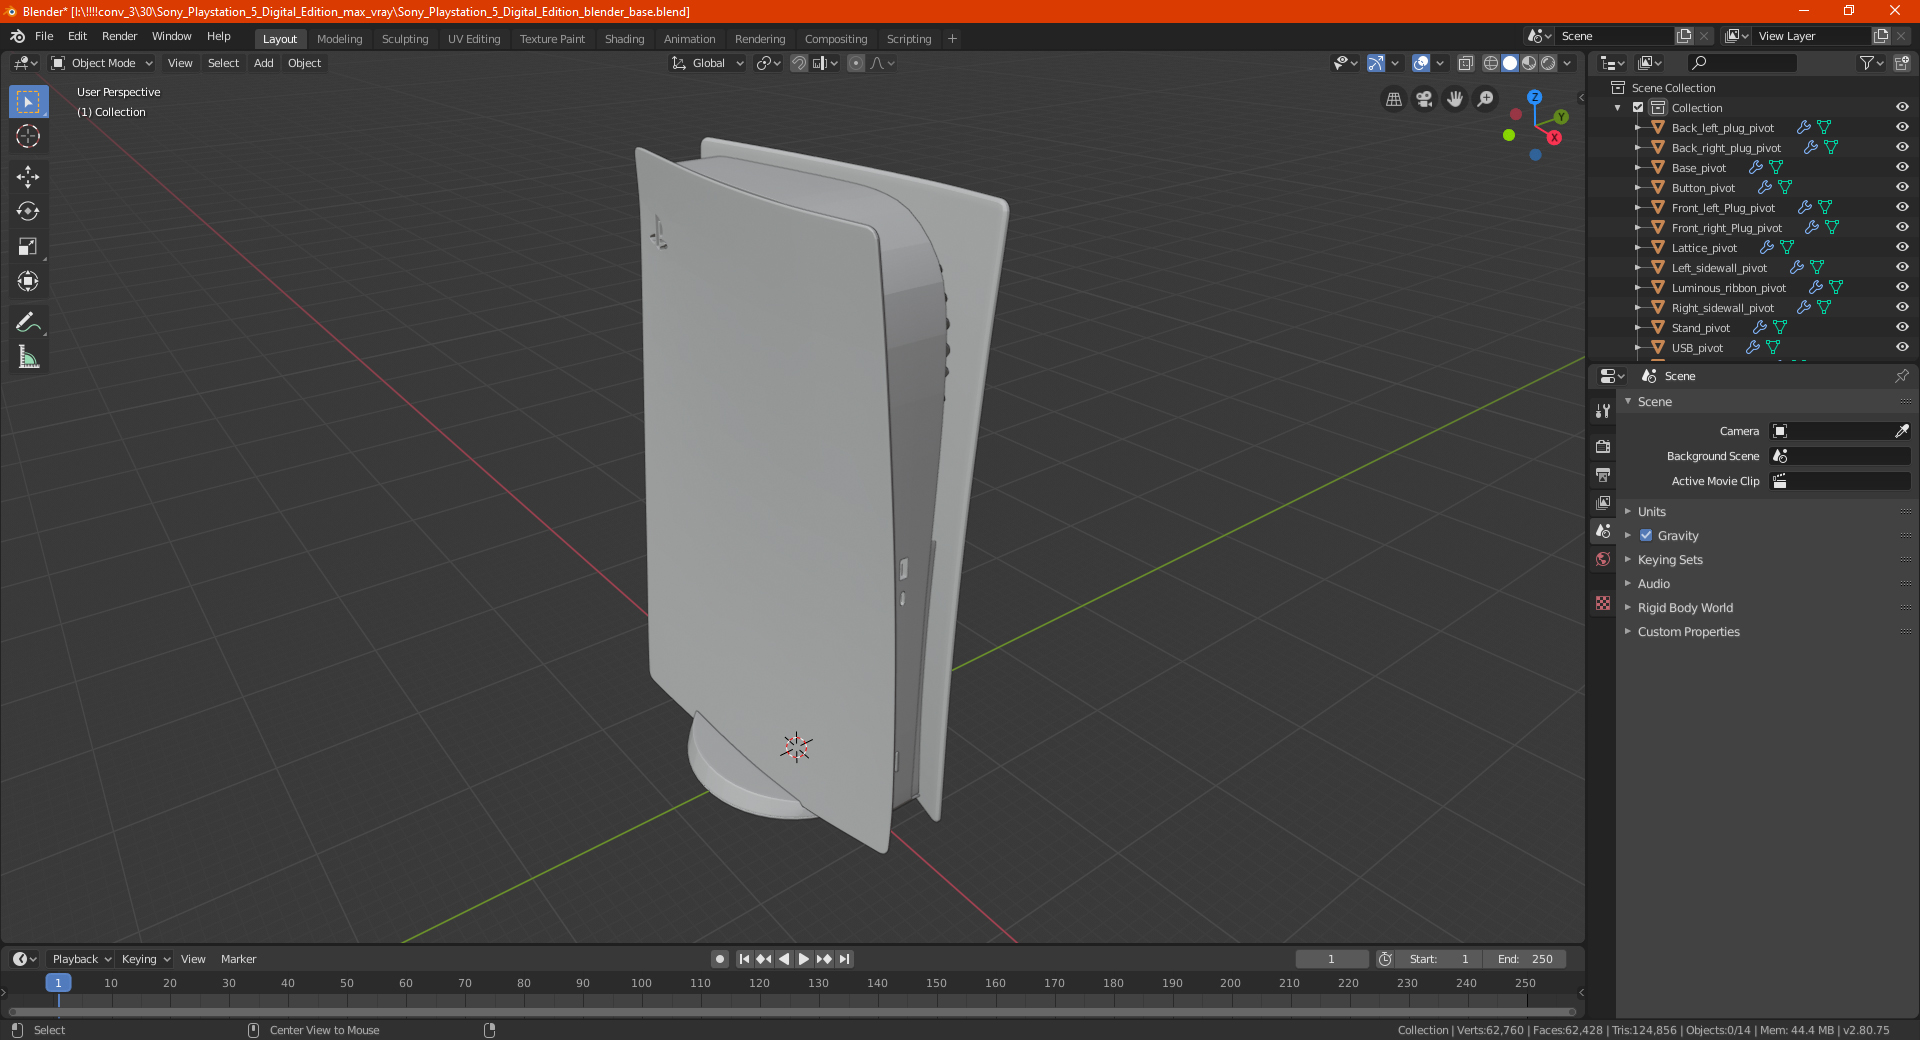Image resolution: width=1920 pixels, height=1040 pixels.
Task: Open the World properties tab
Action: (x=1603, y=559)
